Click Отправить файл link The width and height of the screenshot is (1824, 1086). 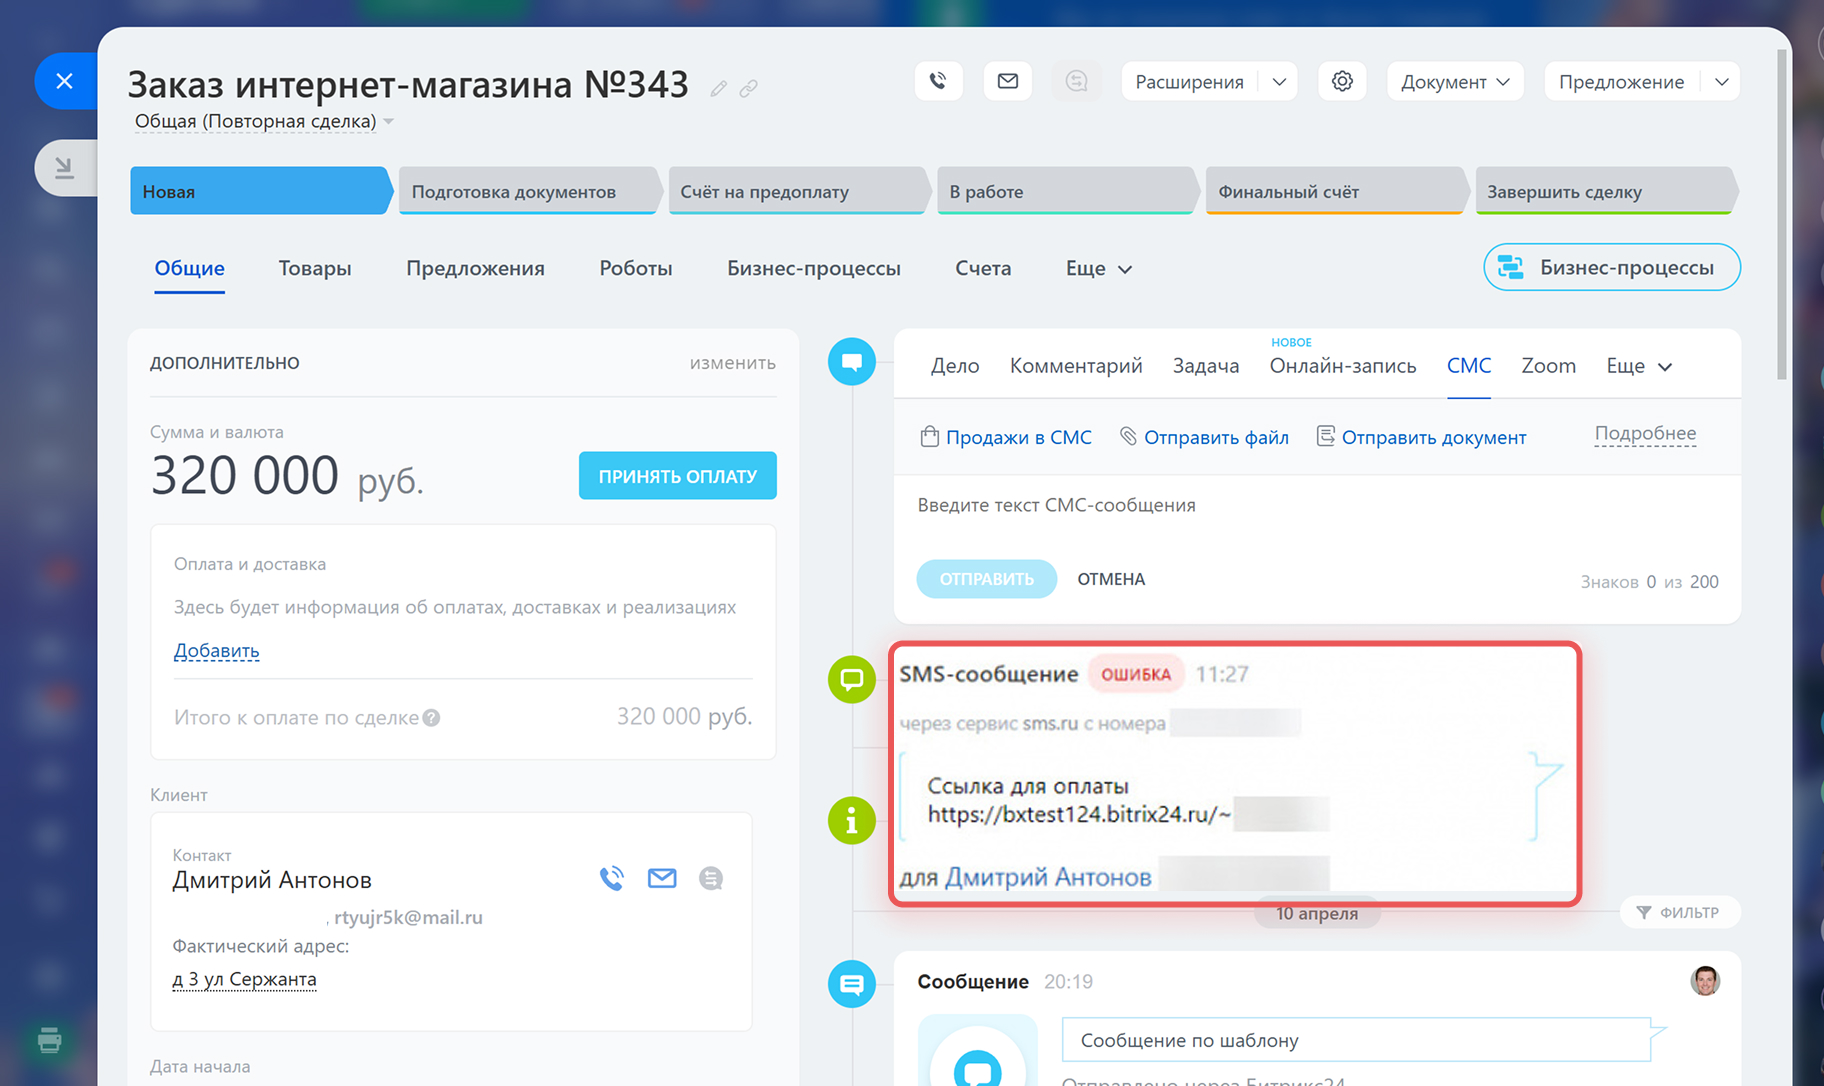pos(1204,437)
